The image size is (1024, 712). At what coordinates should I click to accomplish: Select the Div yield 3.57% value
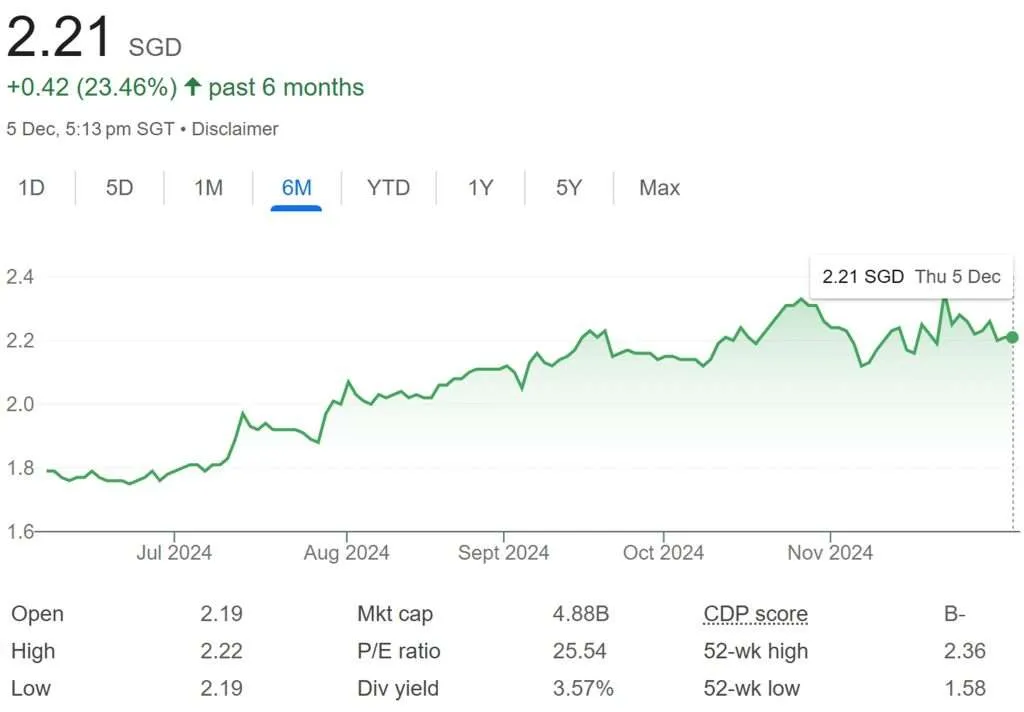coord(584,689)
